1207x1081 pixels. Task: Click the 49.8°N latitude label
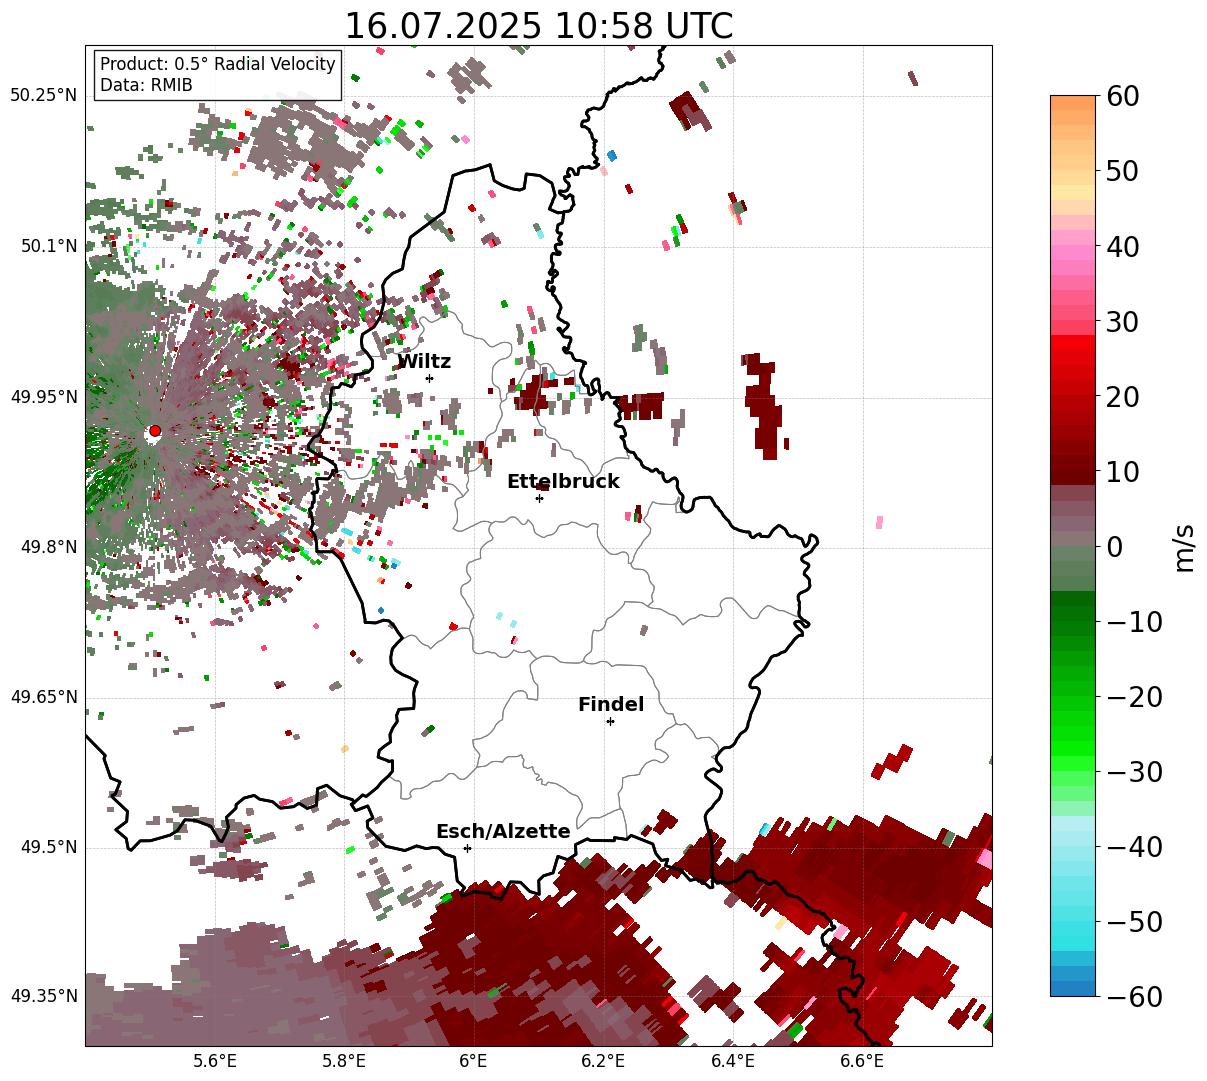(x=48, y=547)
